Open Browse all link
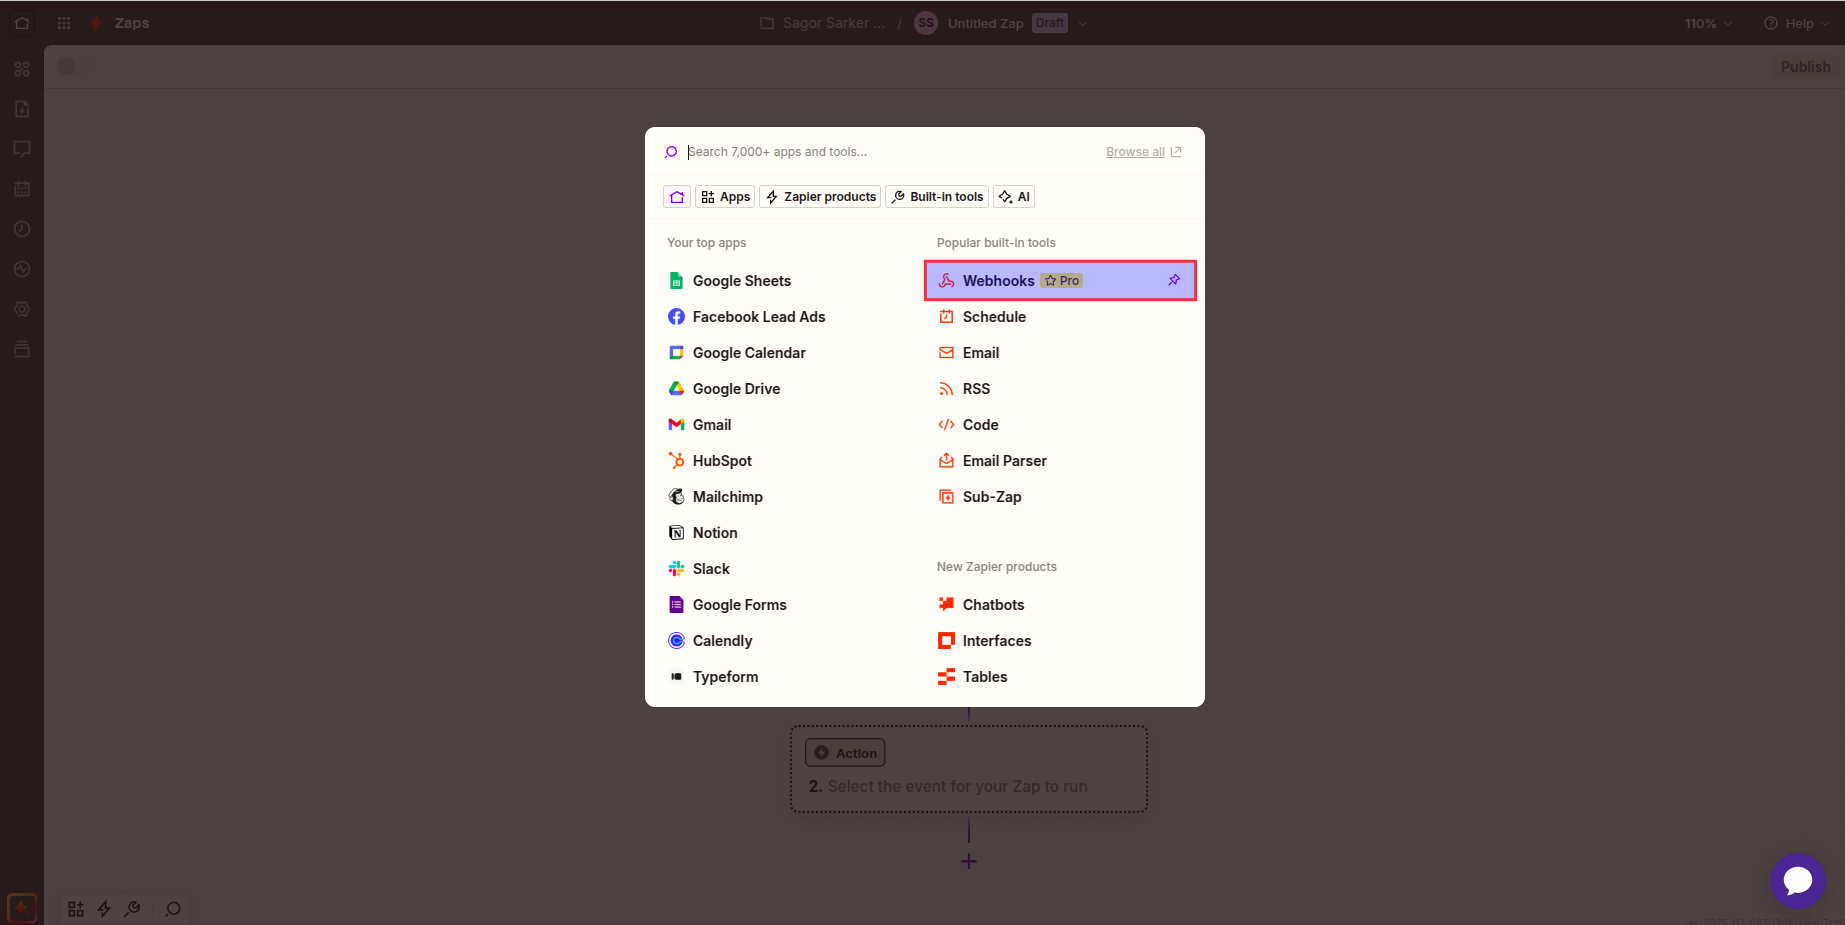This screenshot has width=1845, height=925. click(x=1143, y=152)
